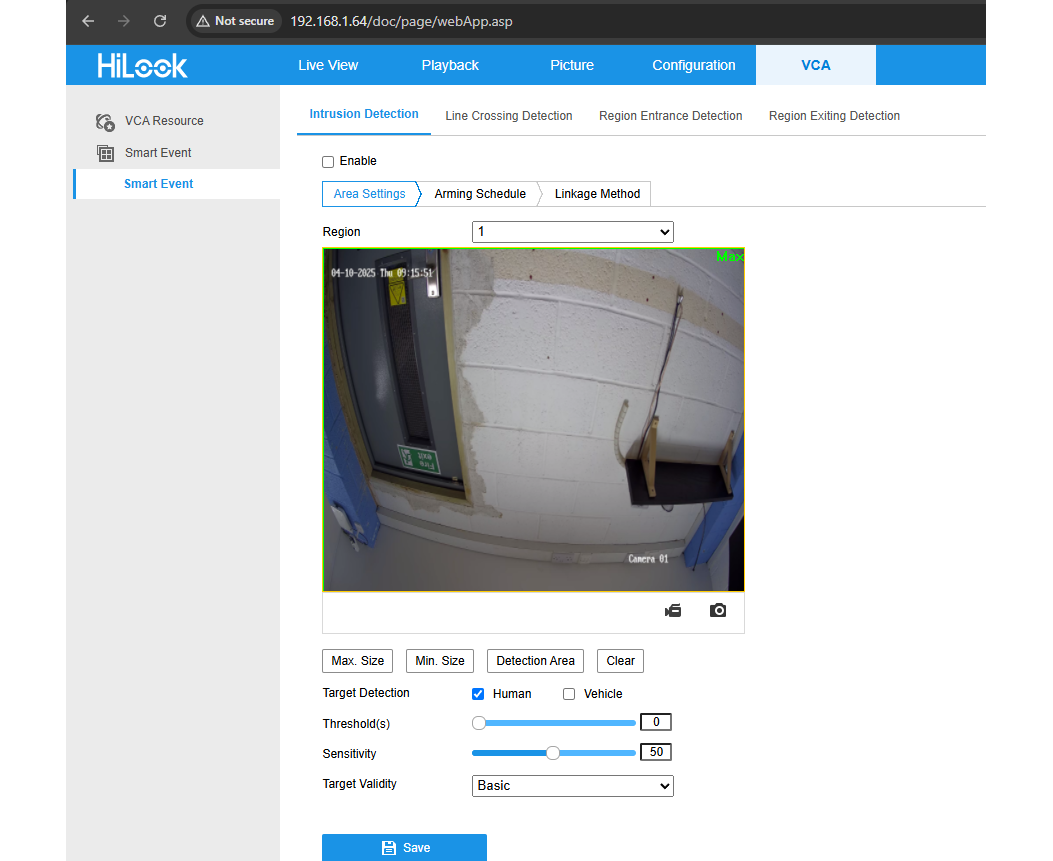The width and height of the screenshot is (1053, 861).
Task: Click the Threshold(s) value input field
Action: click(655, 722)
